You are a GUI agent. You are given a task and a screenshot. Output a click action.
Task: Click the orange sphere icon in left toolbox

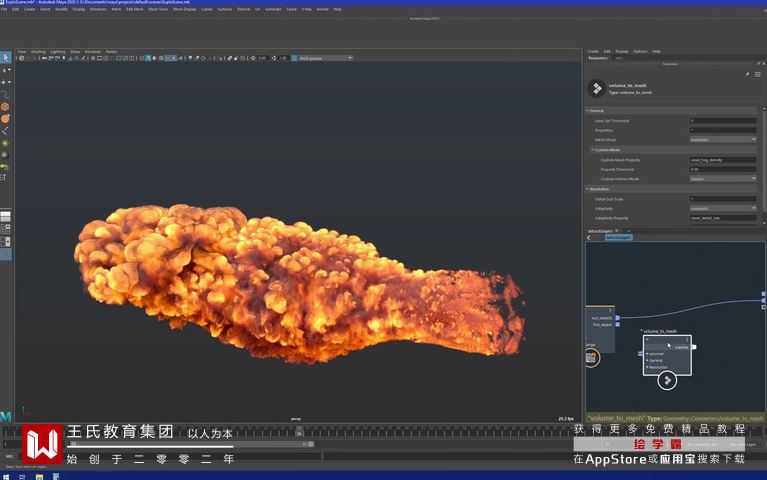(x=5, y=118)
